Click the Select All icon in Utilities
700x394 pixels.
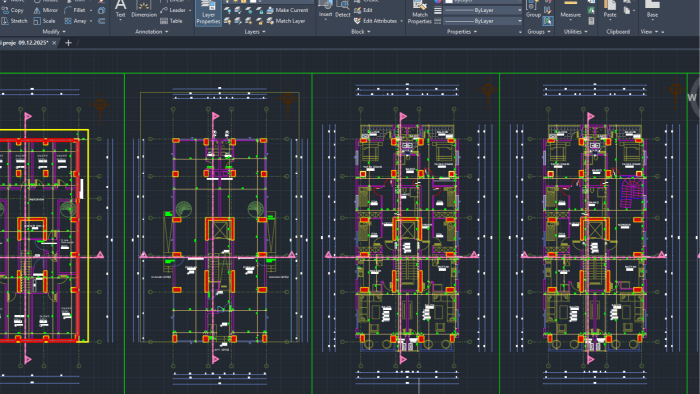pos(591,10)
